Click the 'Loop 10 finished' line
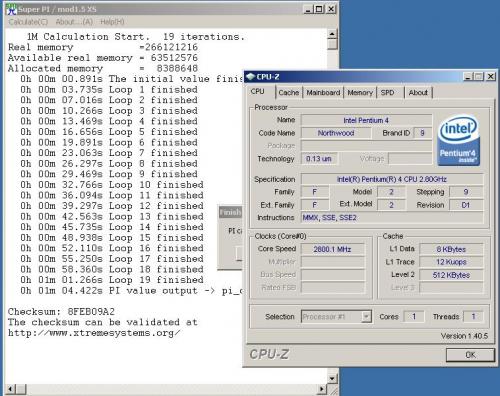500x396 pixels. tap(112, 185)
